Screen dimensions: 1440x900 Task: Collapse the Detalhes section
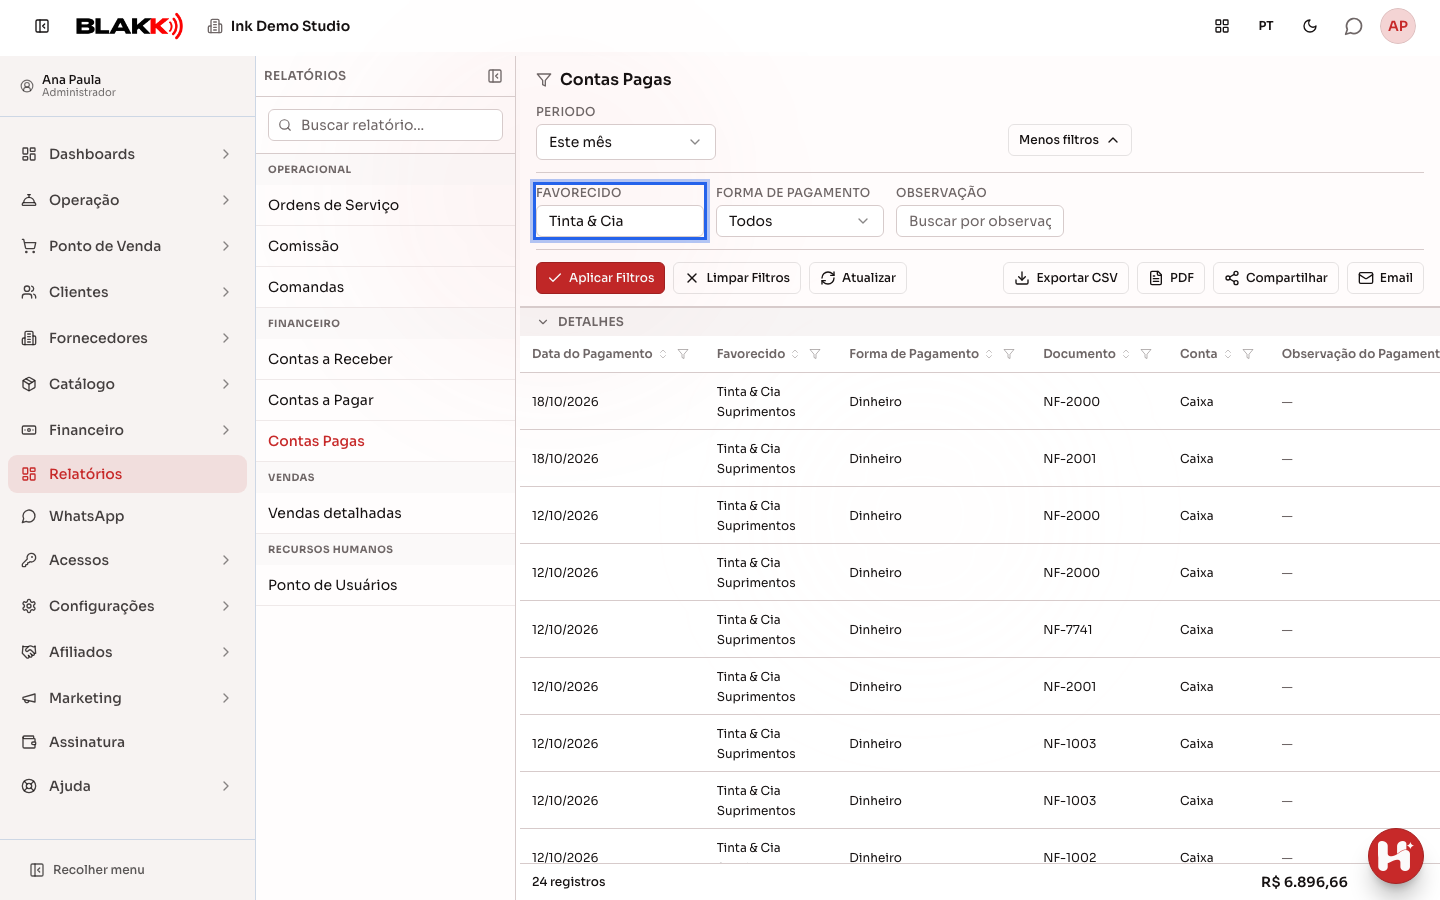543,322
